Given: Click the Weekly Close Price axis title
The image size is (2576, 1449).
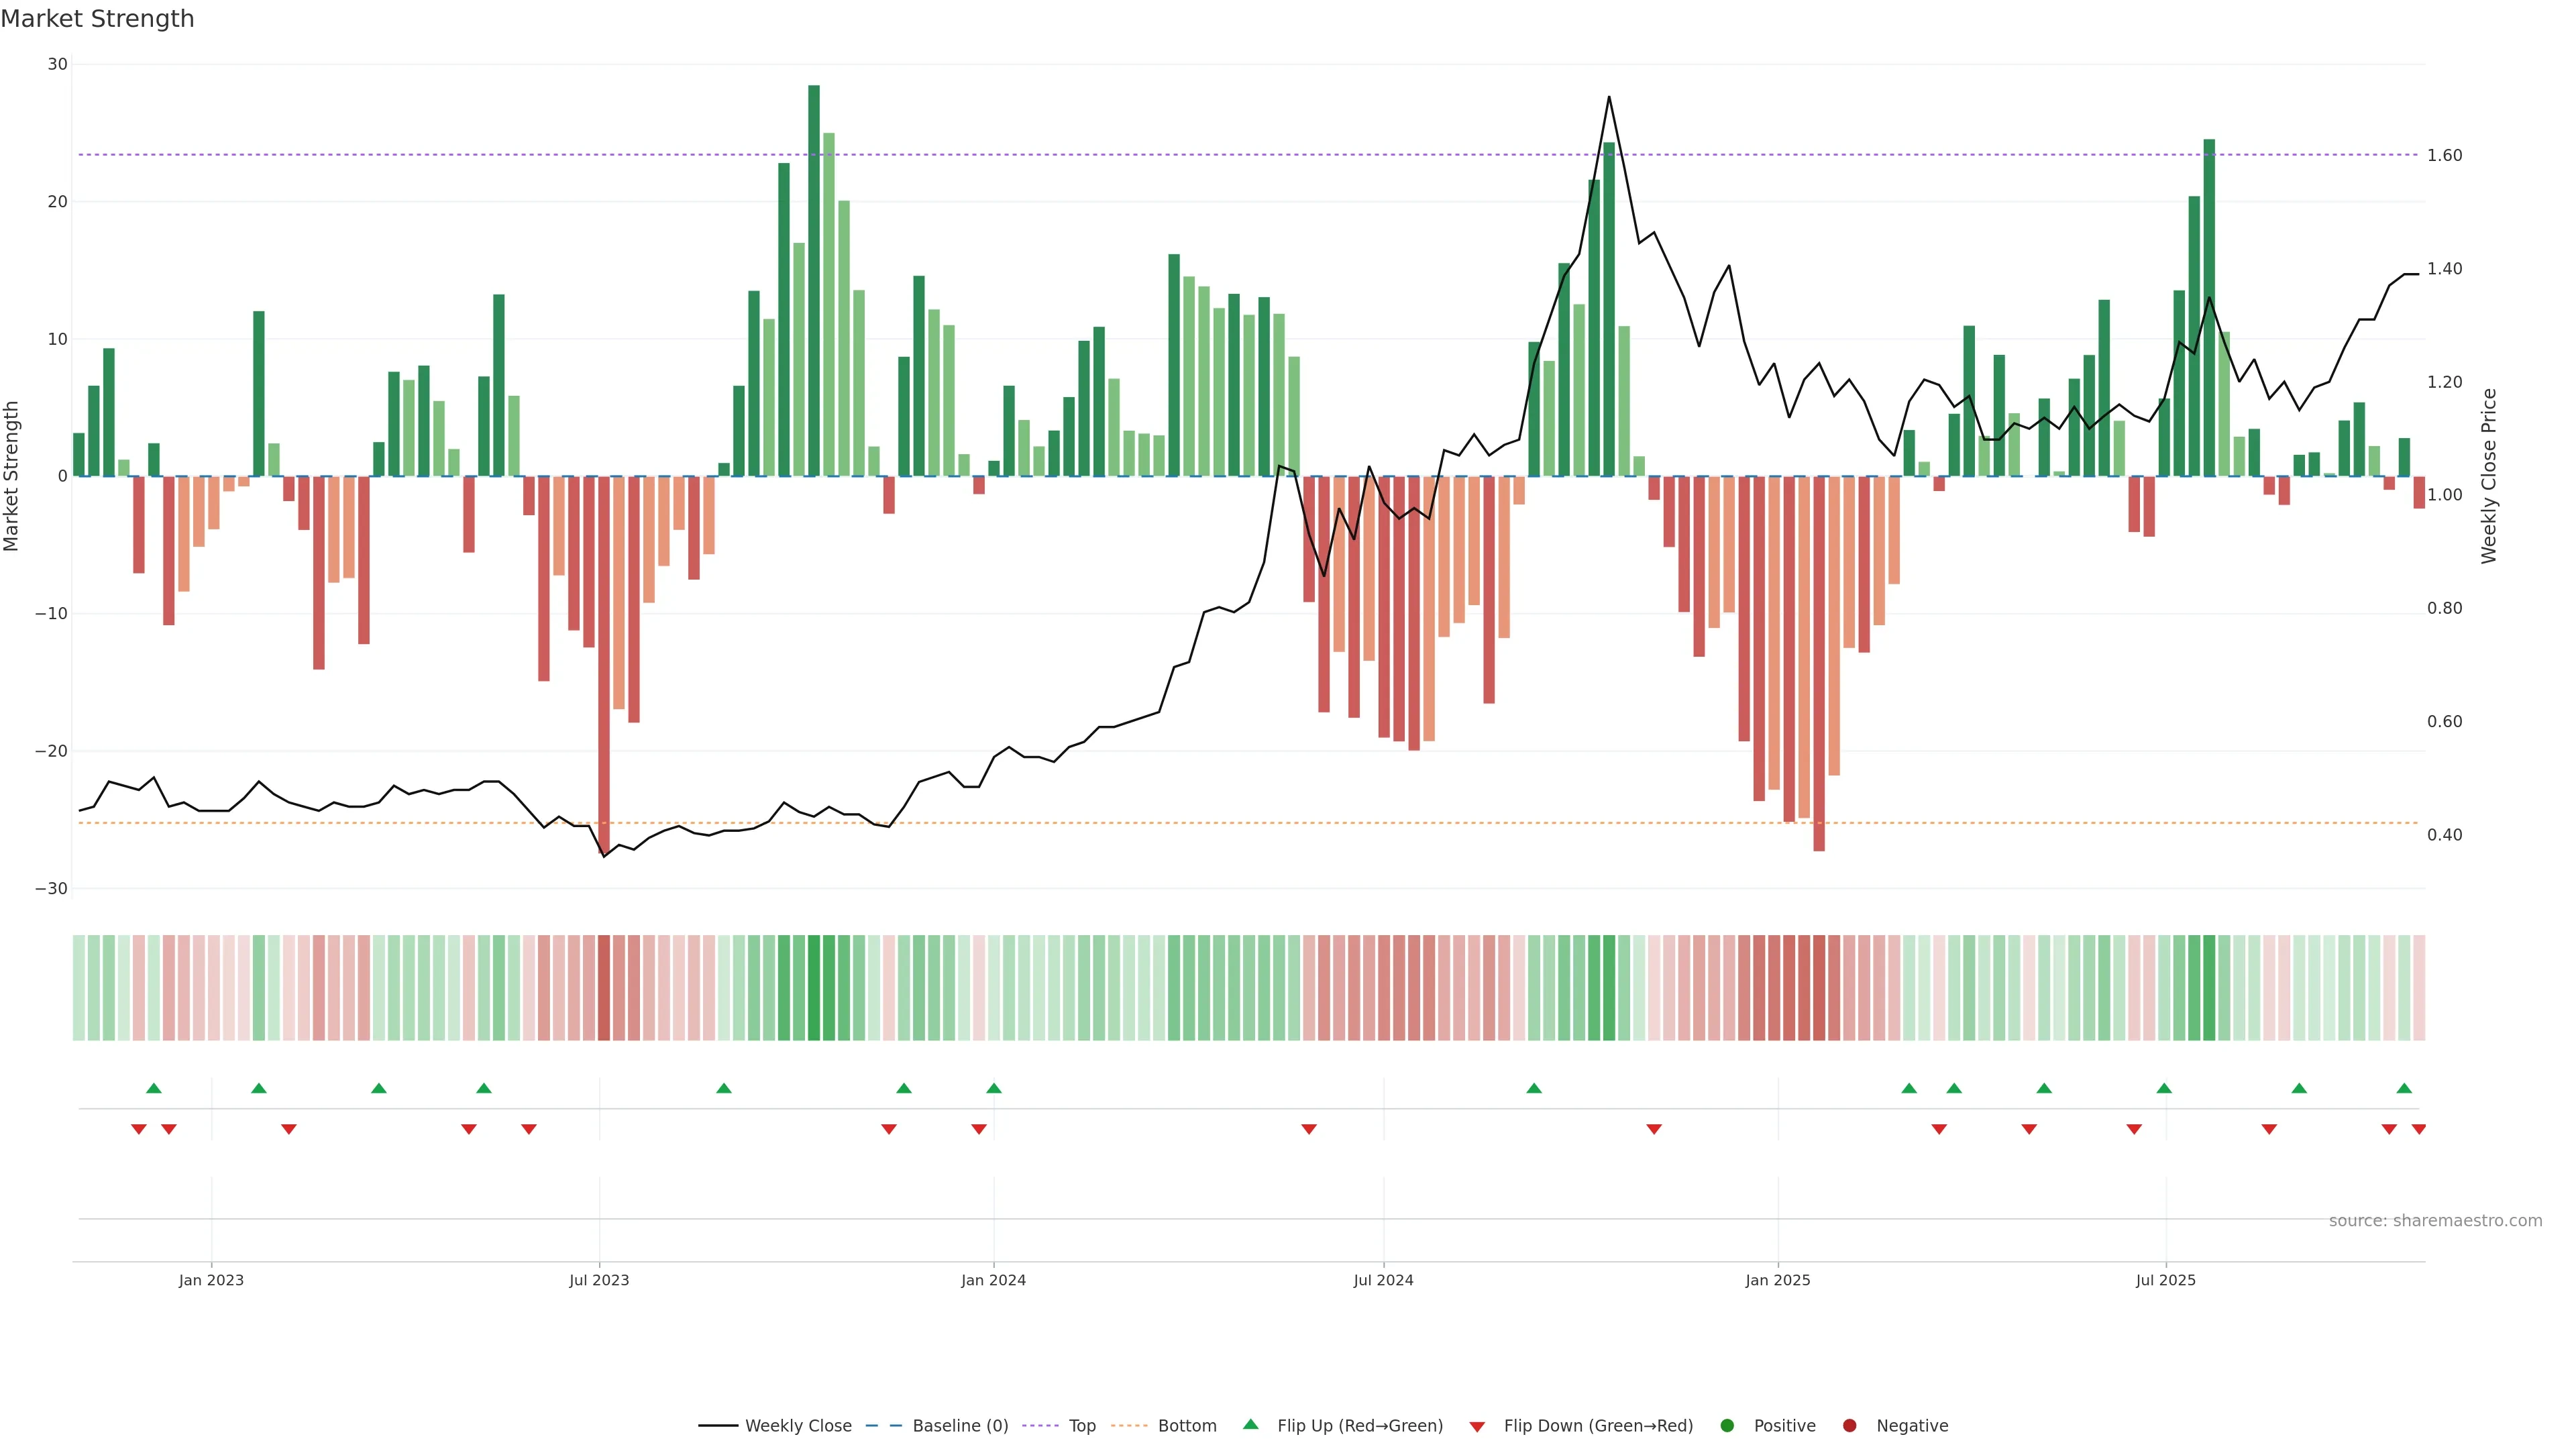Looking at the screenshot, I should coord(2489,476).
